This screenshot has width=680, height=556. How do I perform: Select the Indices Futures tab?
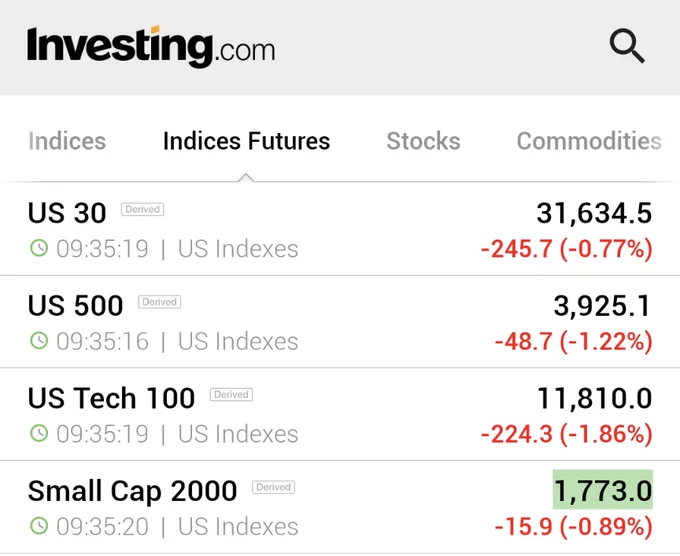click(246, 141)
